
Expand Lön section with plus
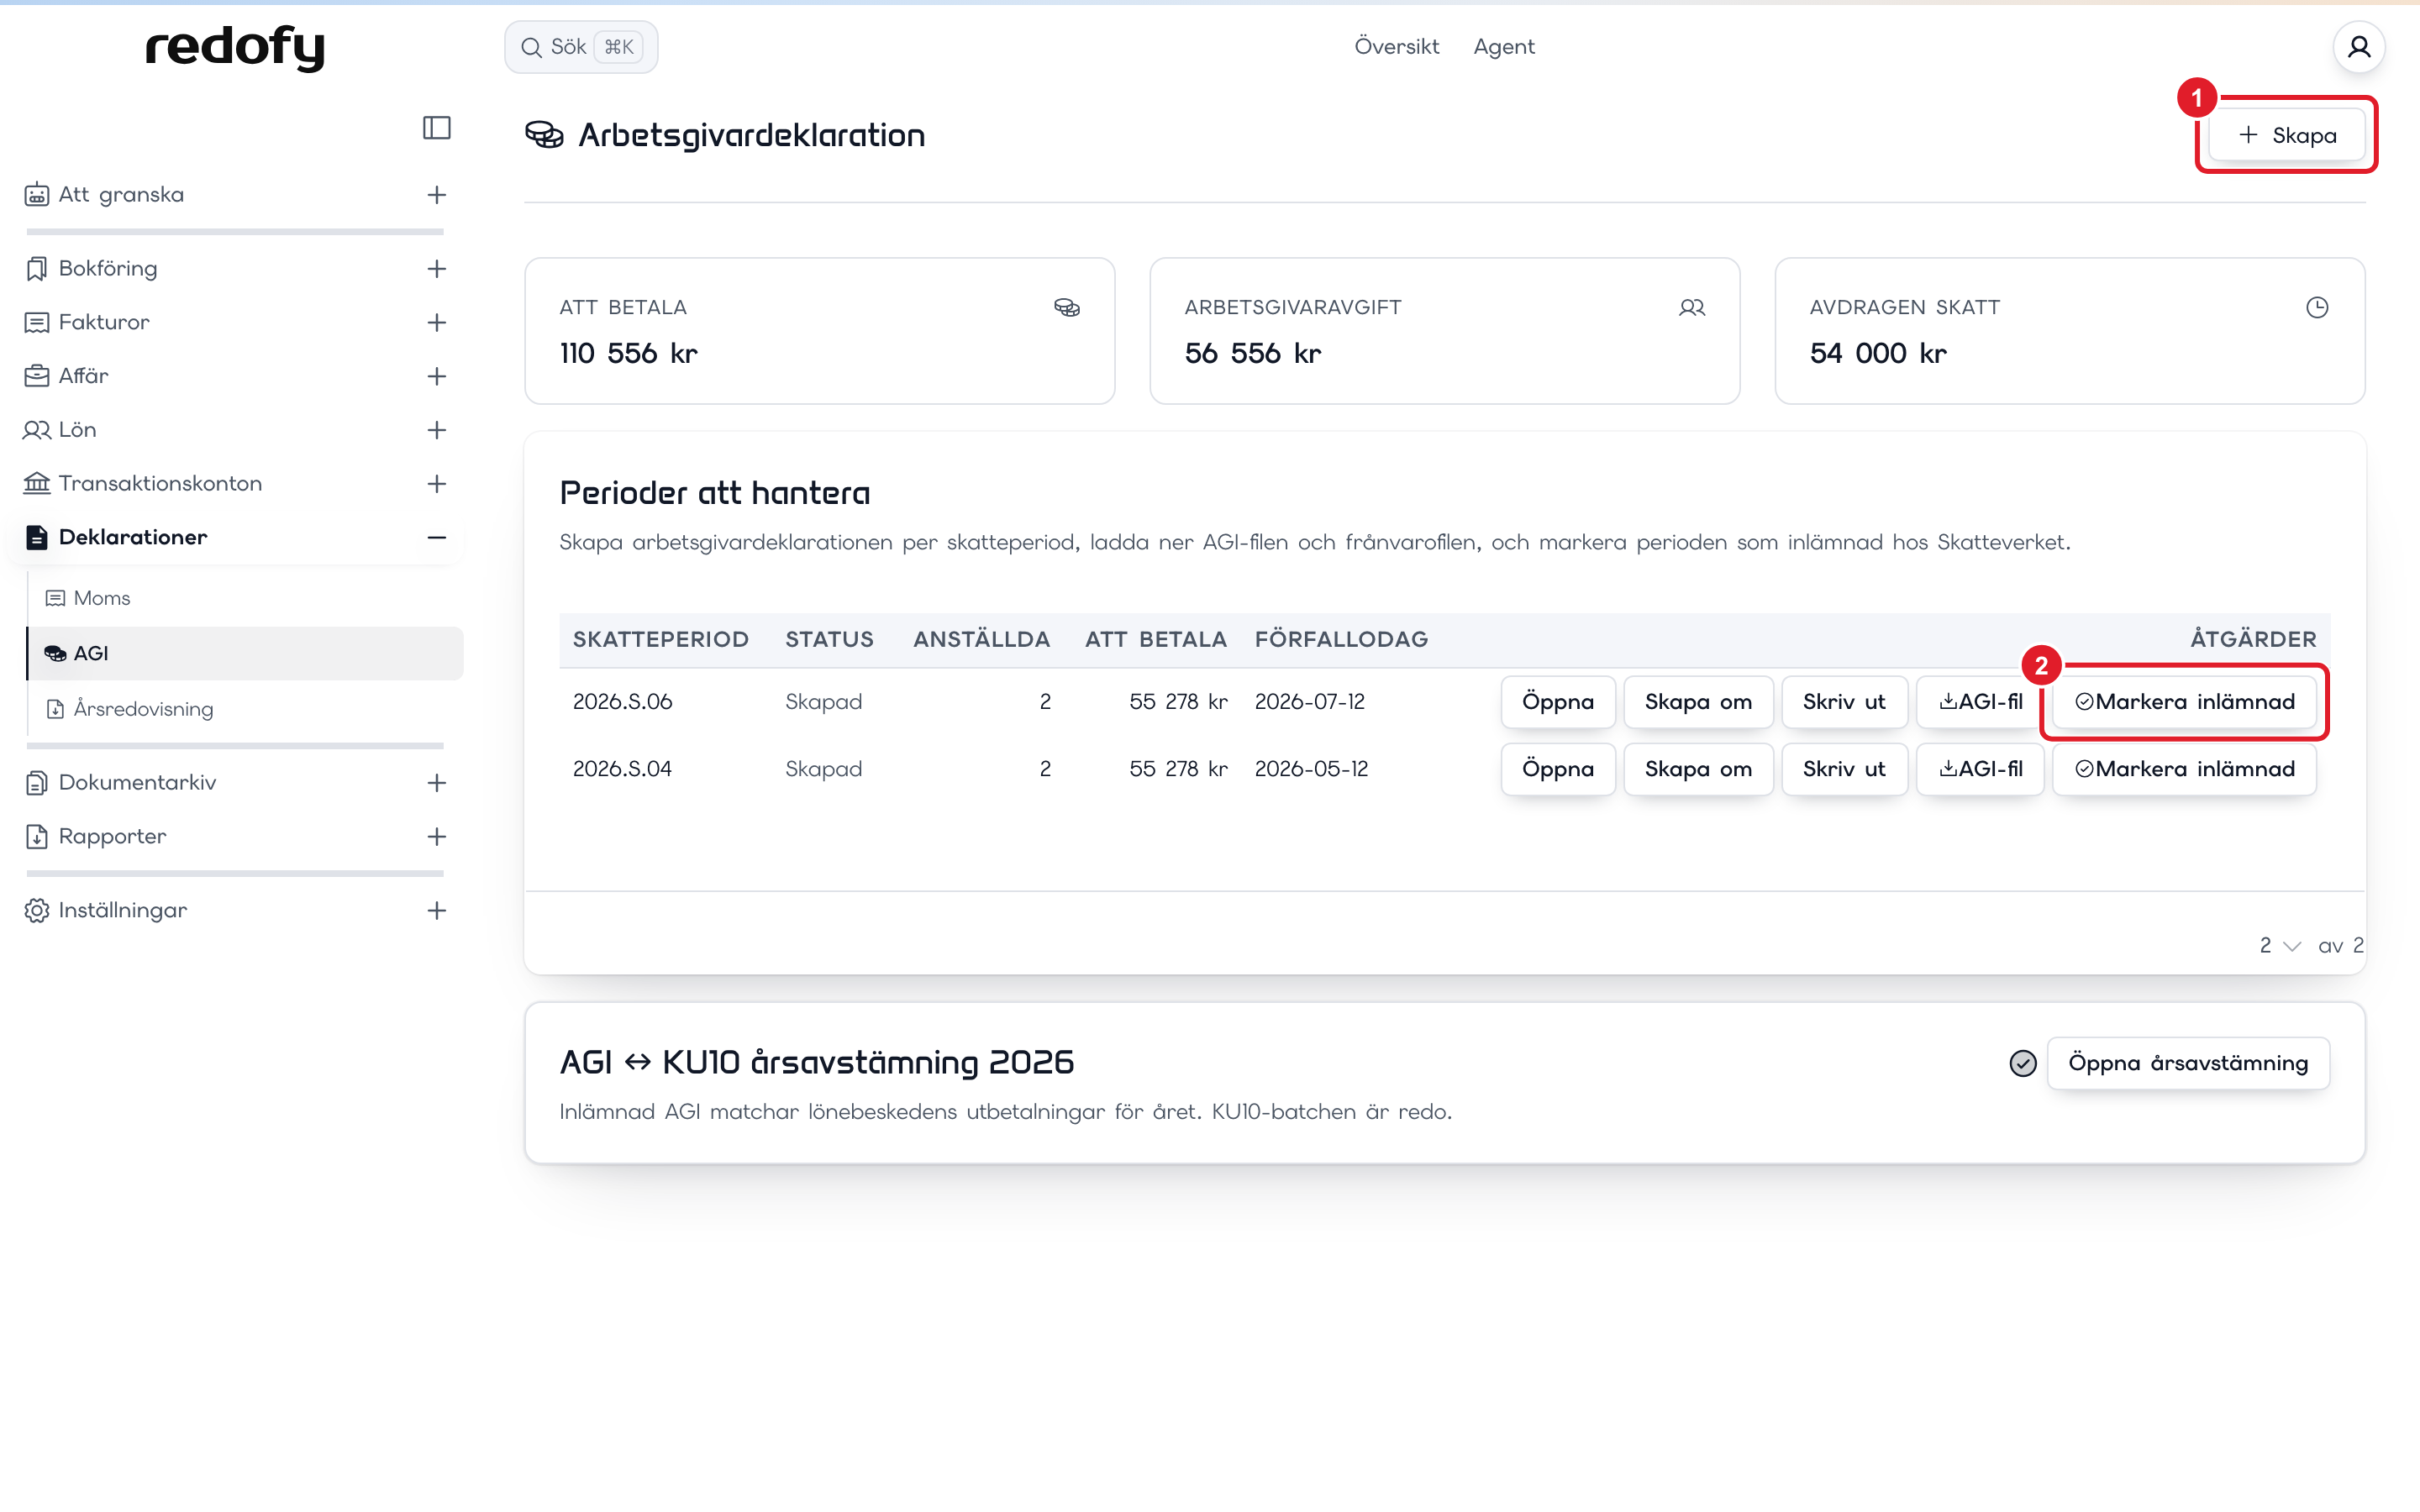tap(437, 430)
